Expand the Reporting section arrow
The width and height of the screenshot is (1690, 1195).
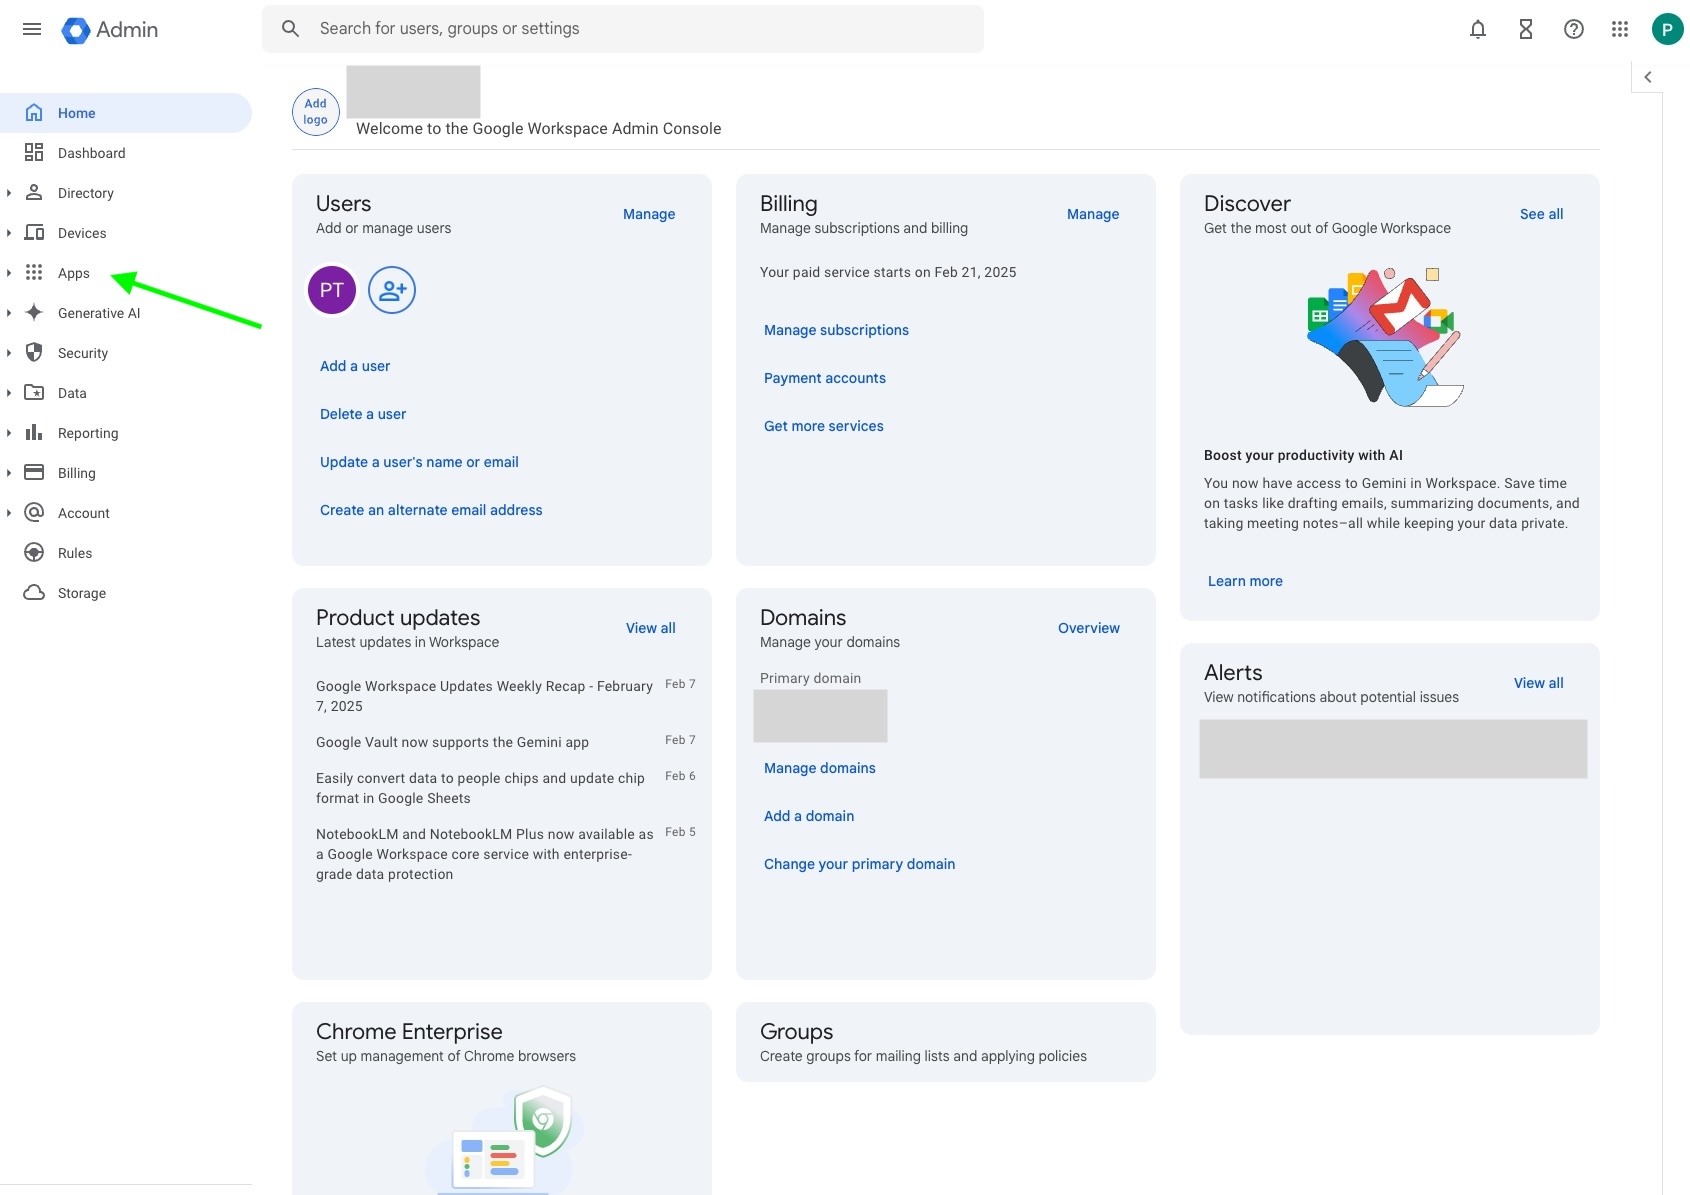pyautogui.click(x=9, y=433)
